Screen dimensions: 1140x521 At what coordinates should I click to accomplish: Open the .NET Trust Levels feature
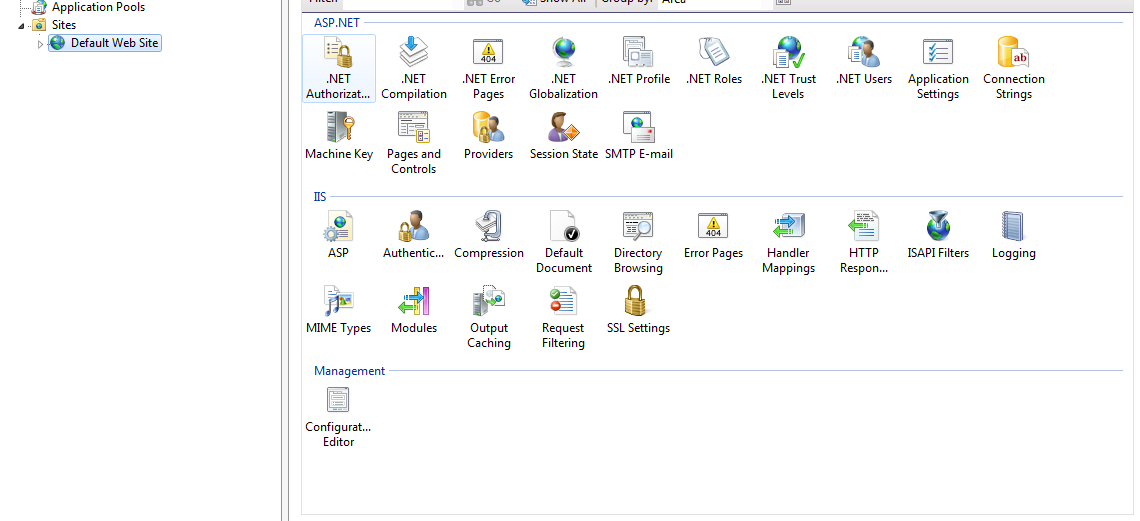(x=788, y=68)
